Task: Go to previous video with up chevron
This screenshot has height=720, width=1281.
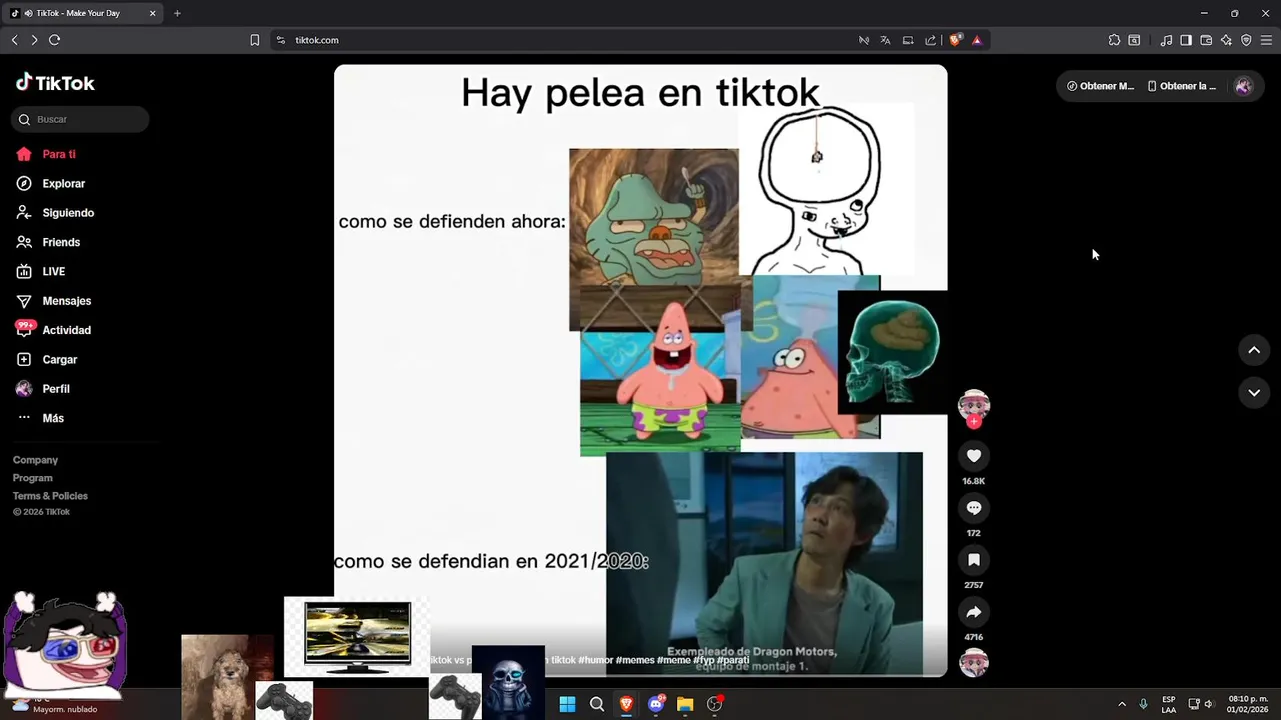Action: coord(1254,350)
